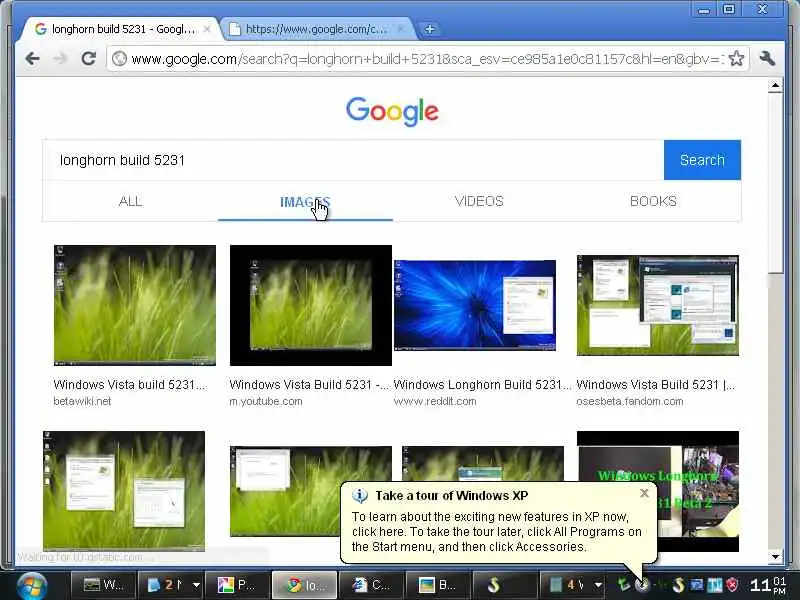Screen dimensions: 800x600
Task: Click the site info globe icon in address bar
Action: (119, 59)
